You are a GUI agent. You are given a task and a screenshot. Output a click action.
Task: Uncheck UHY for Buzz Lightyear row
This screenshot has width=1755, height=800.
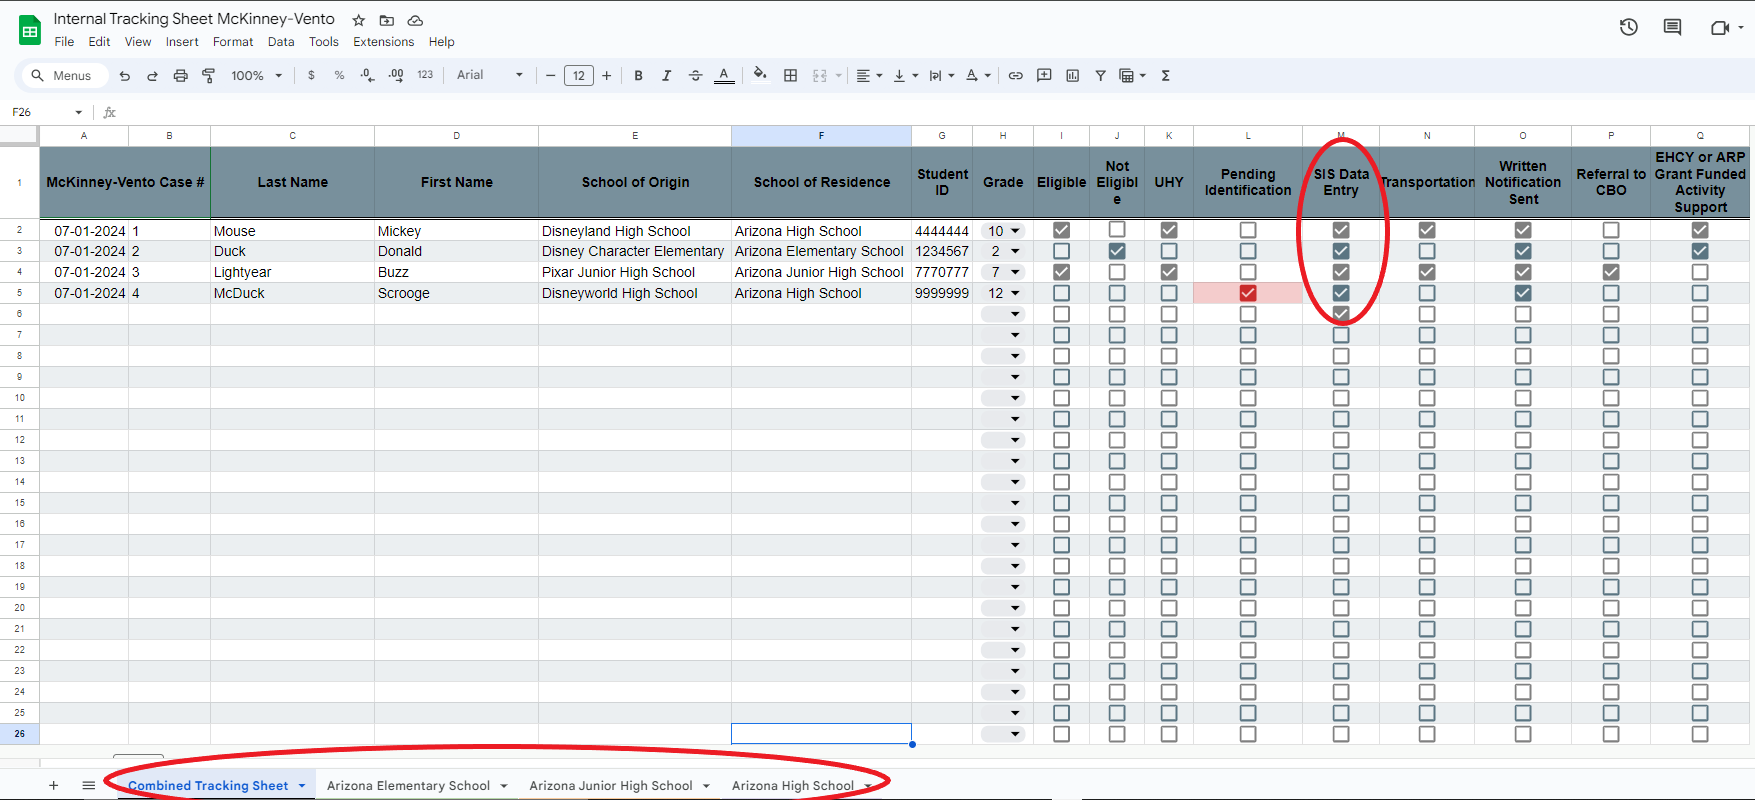pyautogui.click(x=1168, y=272)
